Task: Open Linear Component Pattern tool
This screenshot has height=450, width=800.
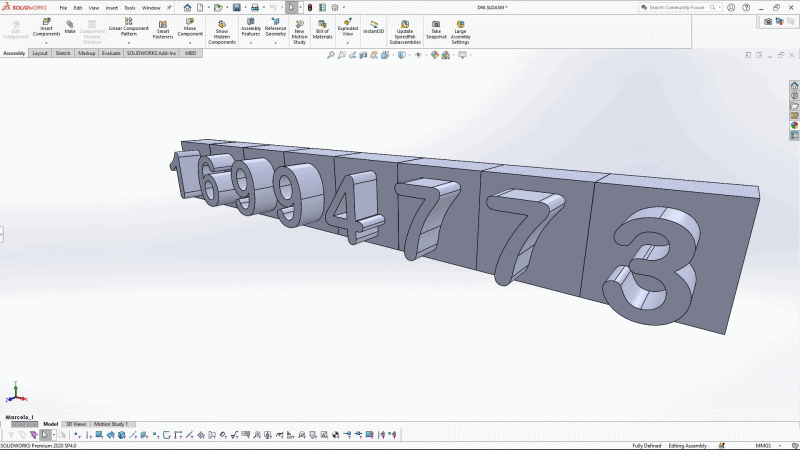Action: [129, 28]
